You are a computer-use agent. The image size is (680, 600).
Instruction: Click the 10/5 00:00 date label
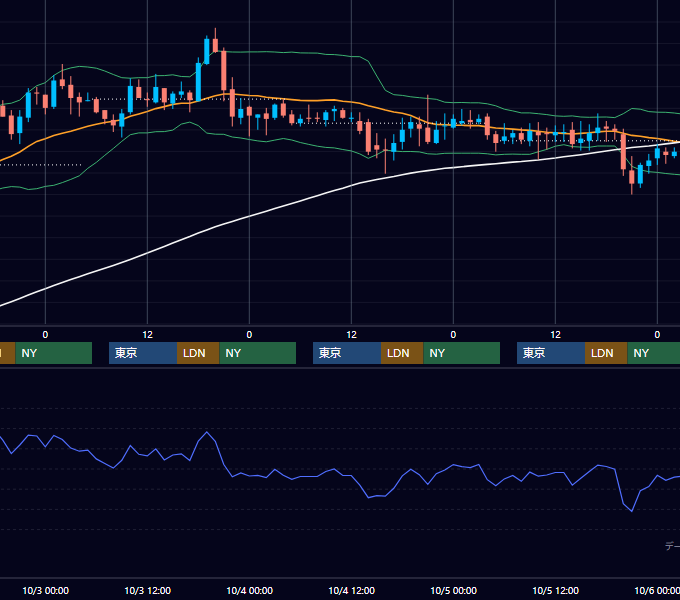pos(453,590)
